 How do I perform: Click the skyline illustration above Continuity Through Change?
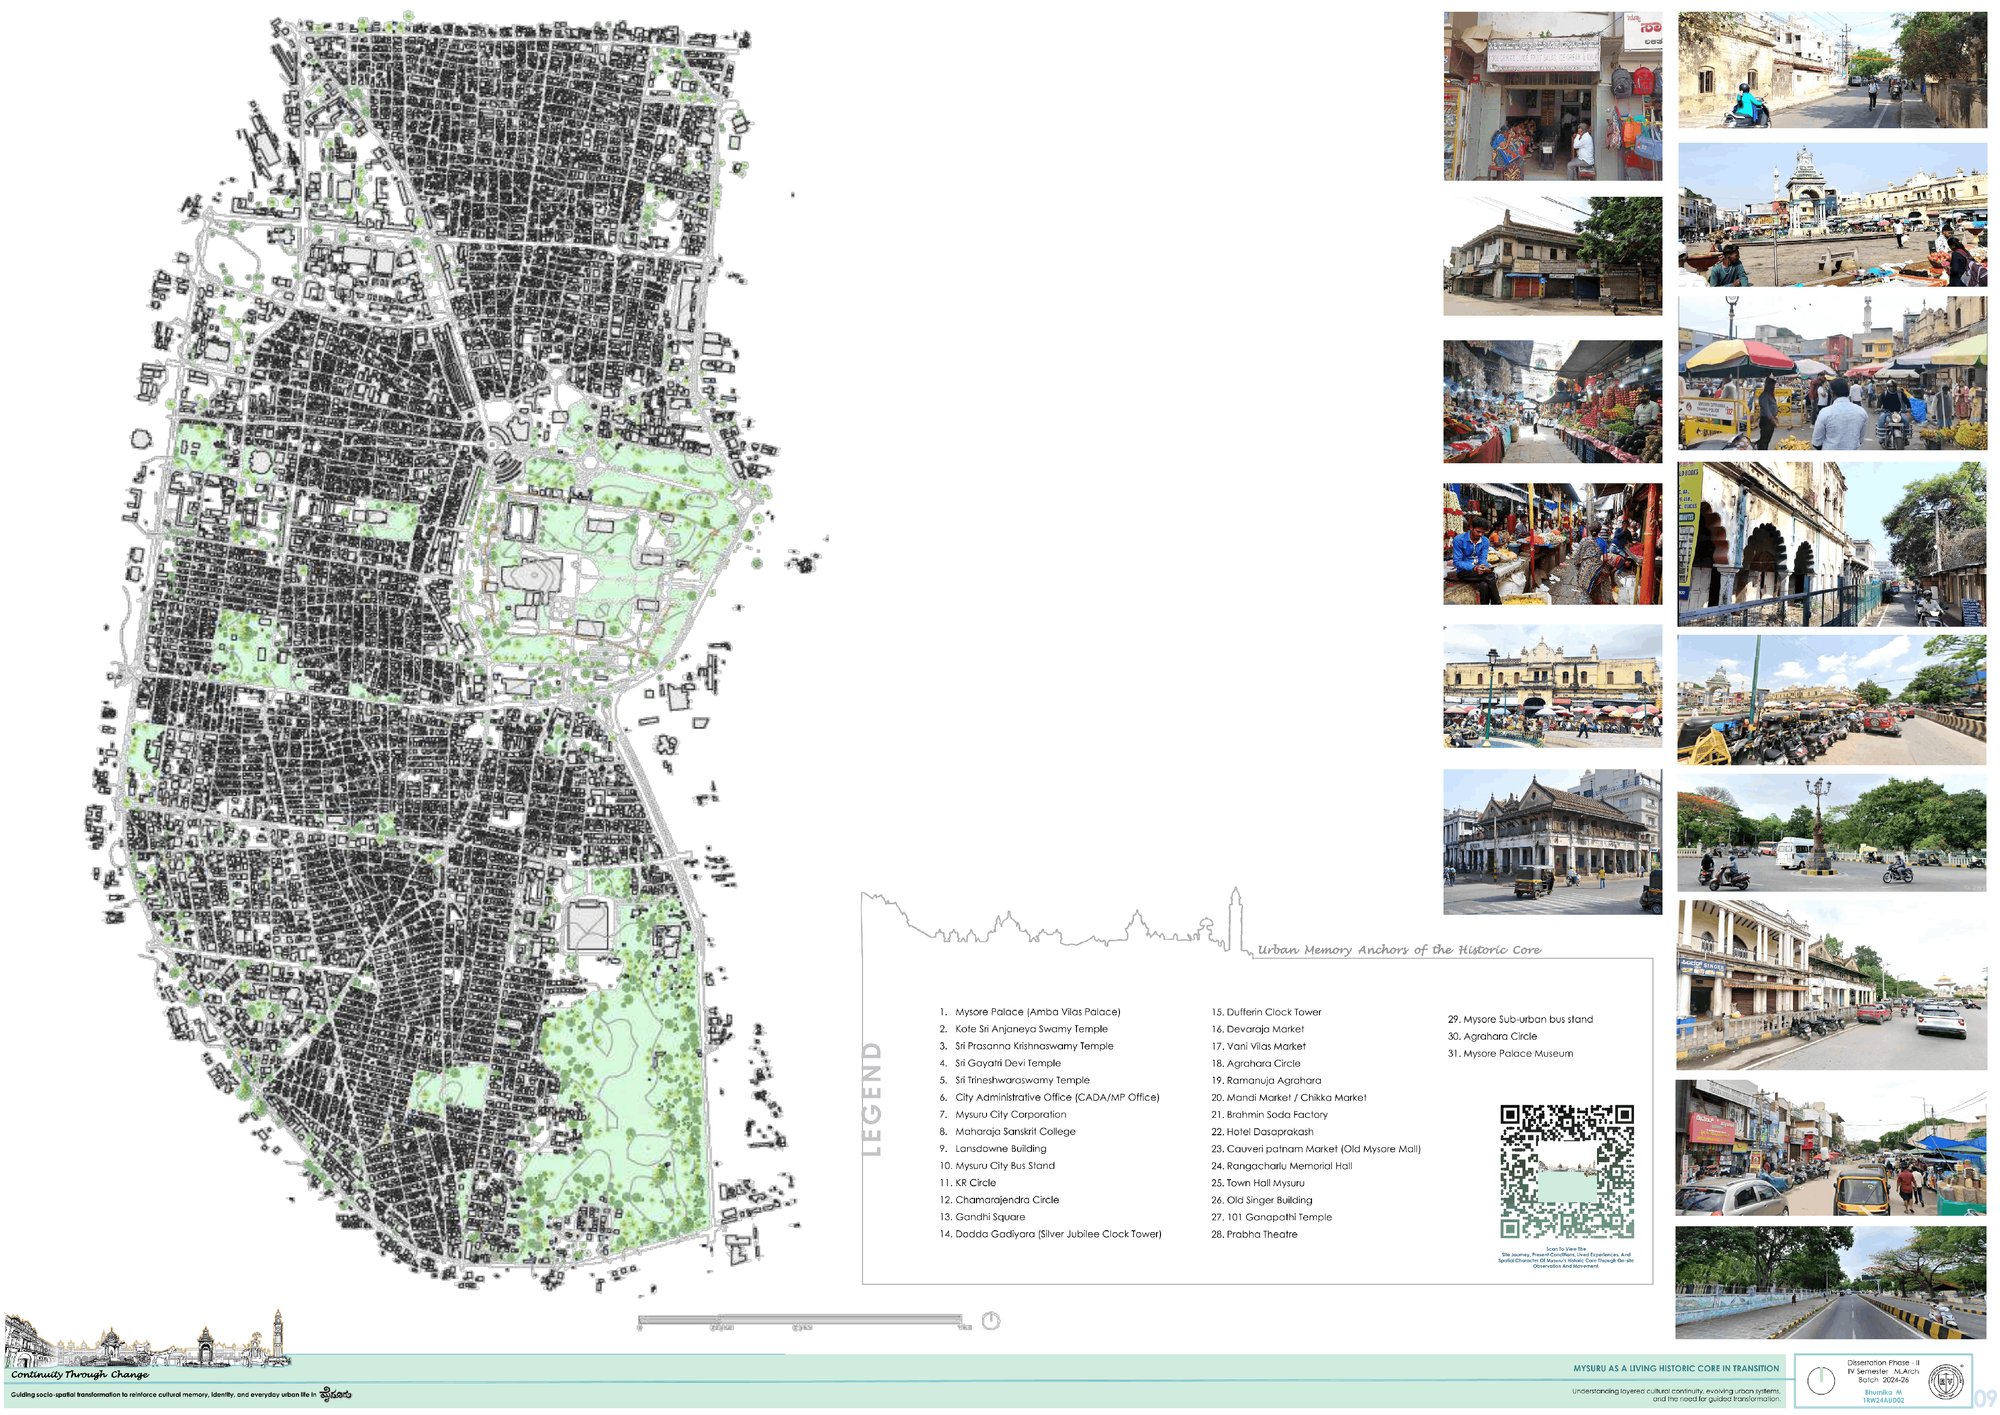tap(148, 1340)
